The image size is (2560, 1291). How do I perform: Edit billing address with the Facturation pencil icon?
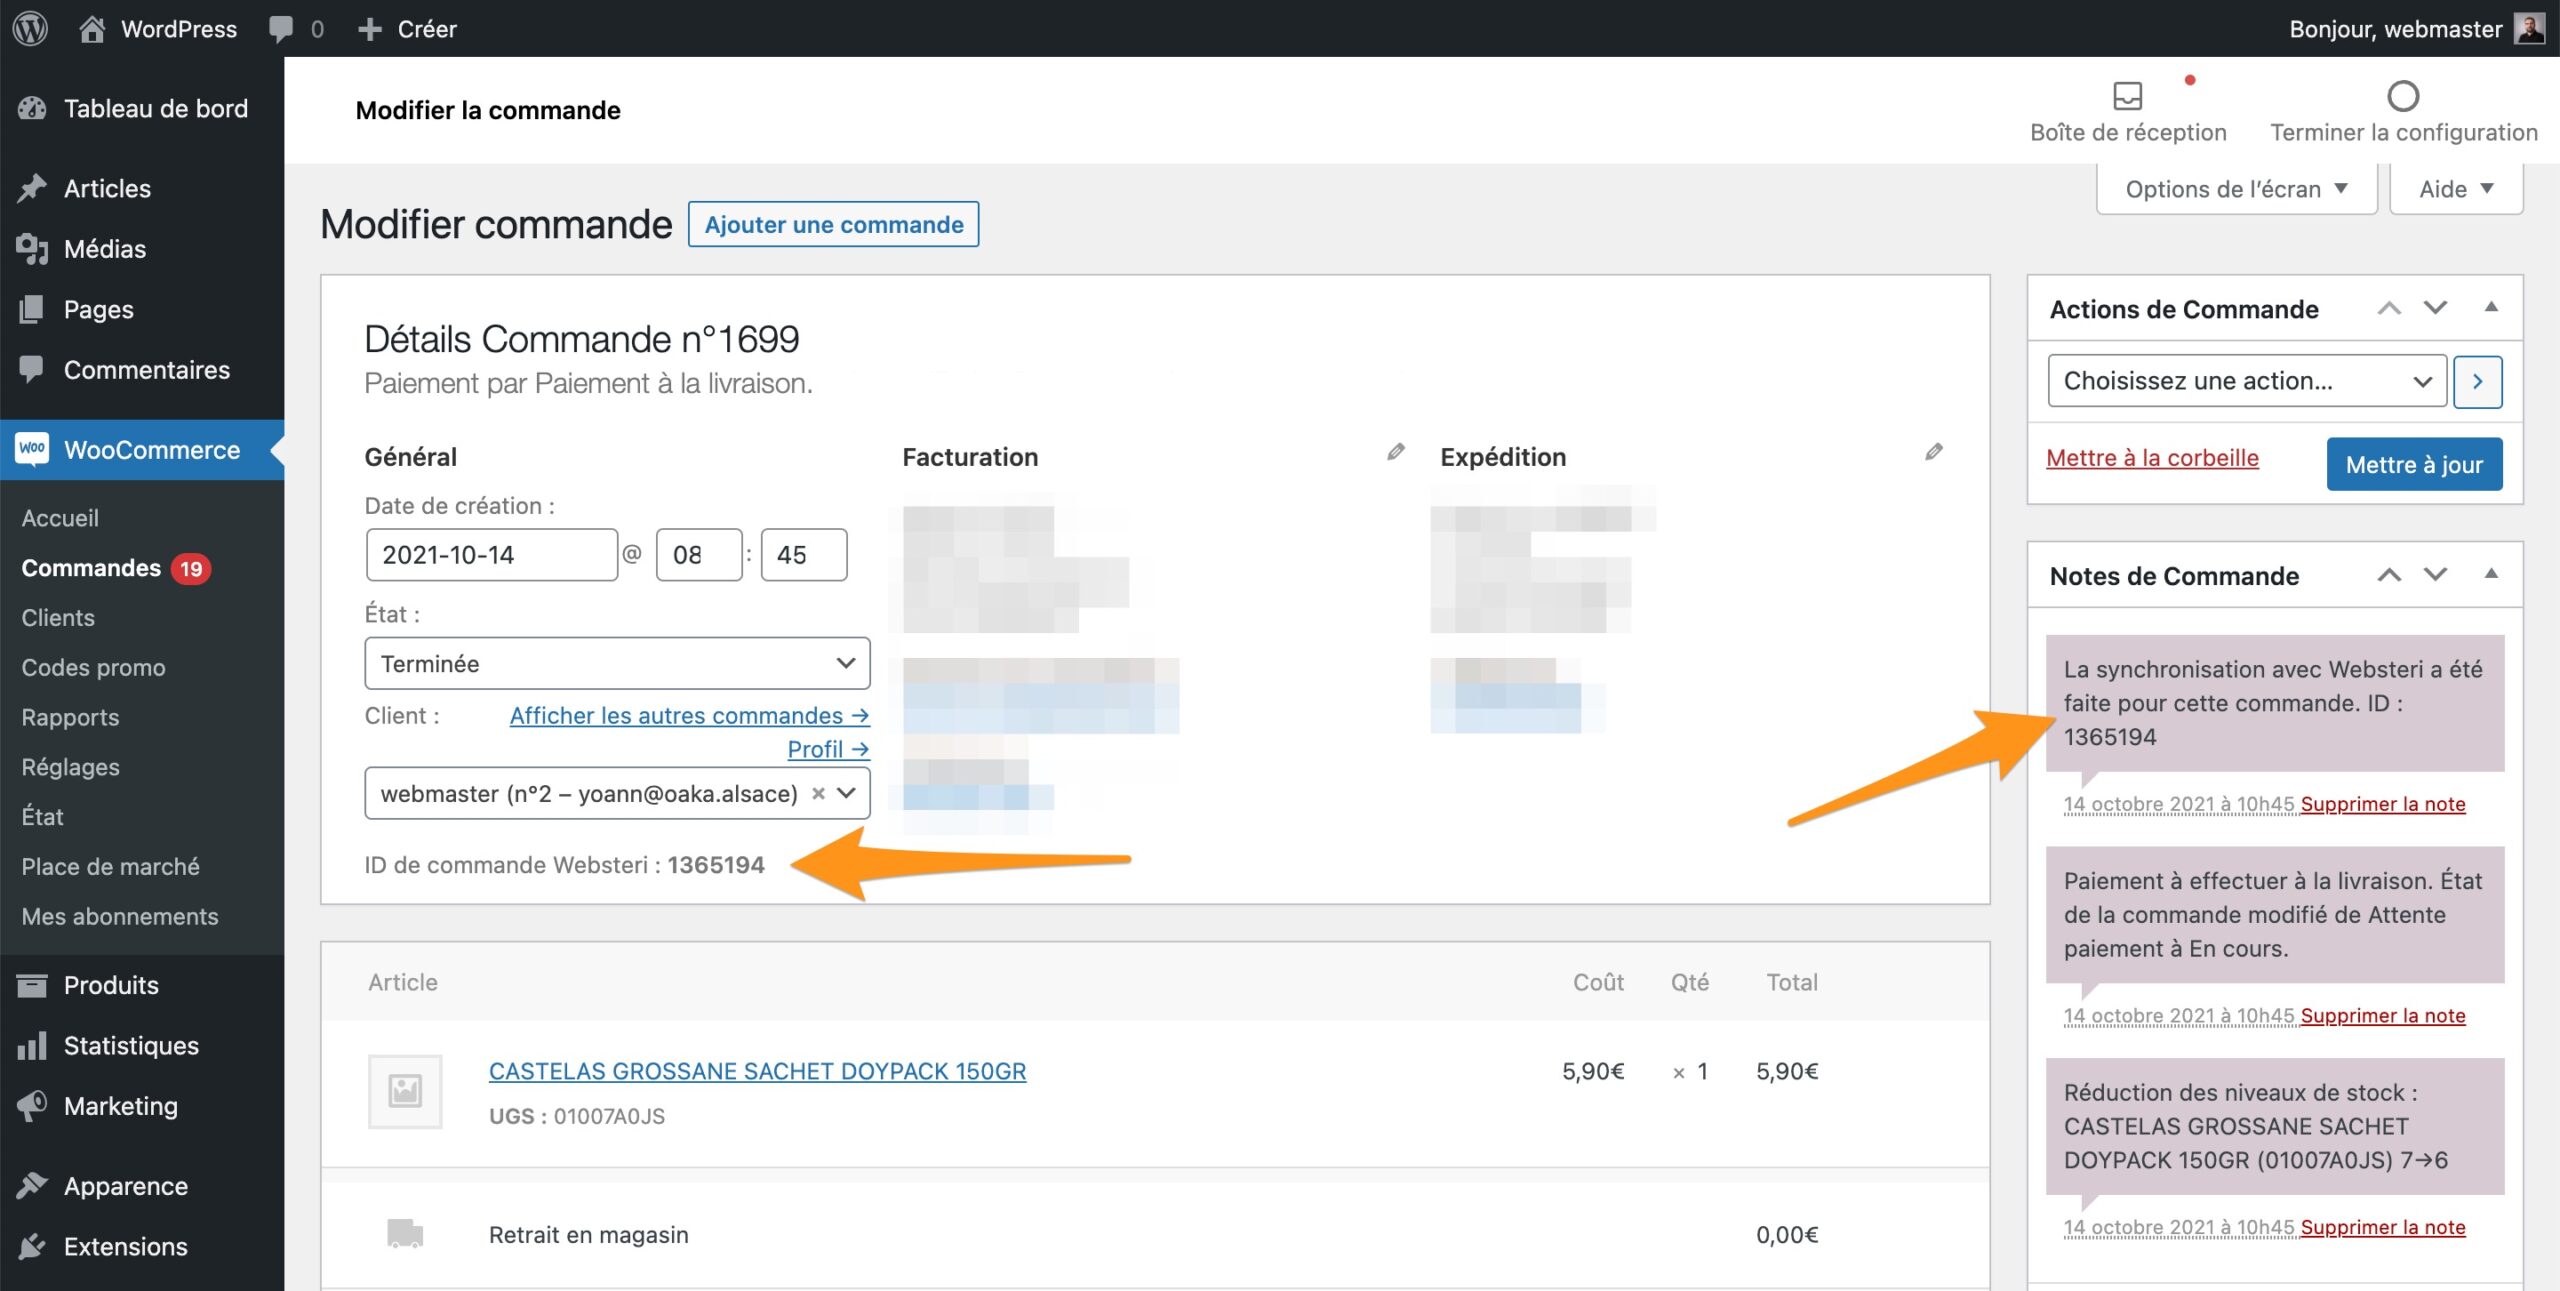tap(1395, 453)
